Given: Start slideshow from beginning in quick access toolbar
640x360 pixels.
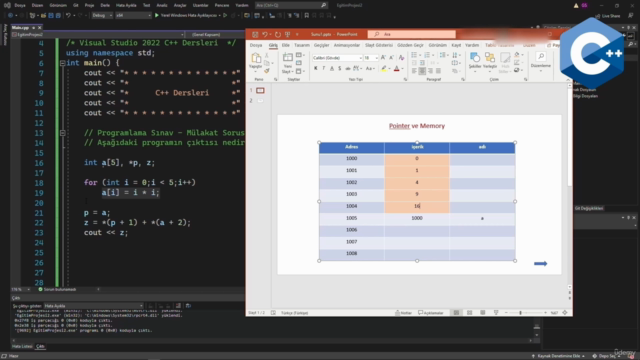Looking at the screenshot, I should [288, 35].
